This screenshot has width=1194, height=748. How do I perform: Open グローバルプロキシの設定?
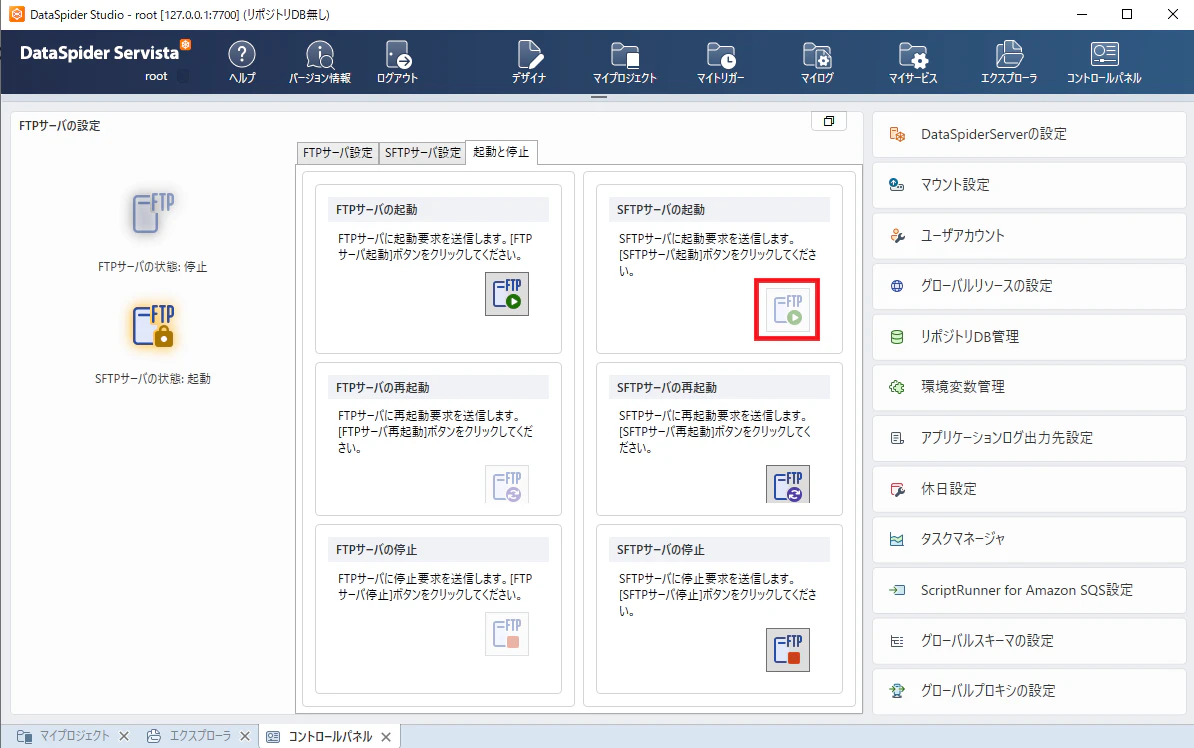(x=1029, y=691)
